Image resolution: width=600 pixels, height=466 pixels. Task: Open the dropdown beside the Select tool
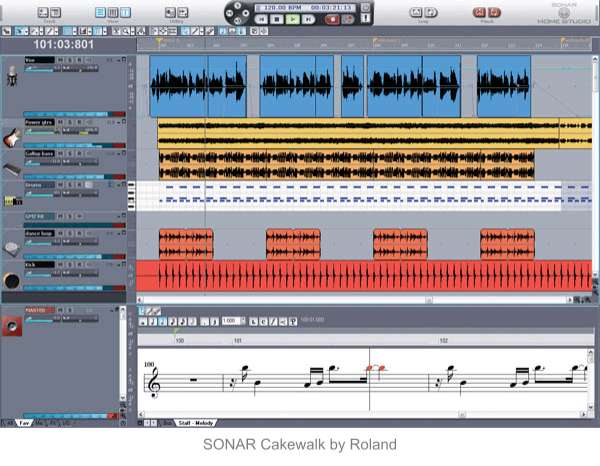click(27, 31)
